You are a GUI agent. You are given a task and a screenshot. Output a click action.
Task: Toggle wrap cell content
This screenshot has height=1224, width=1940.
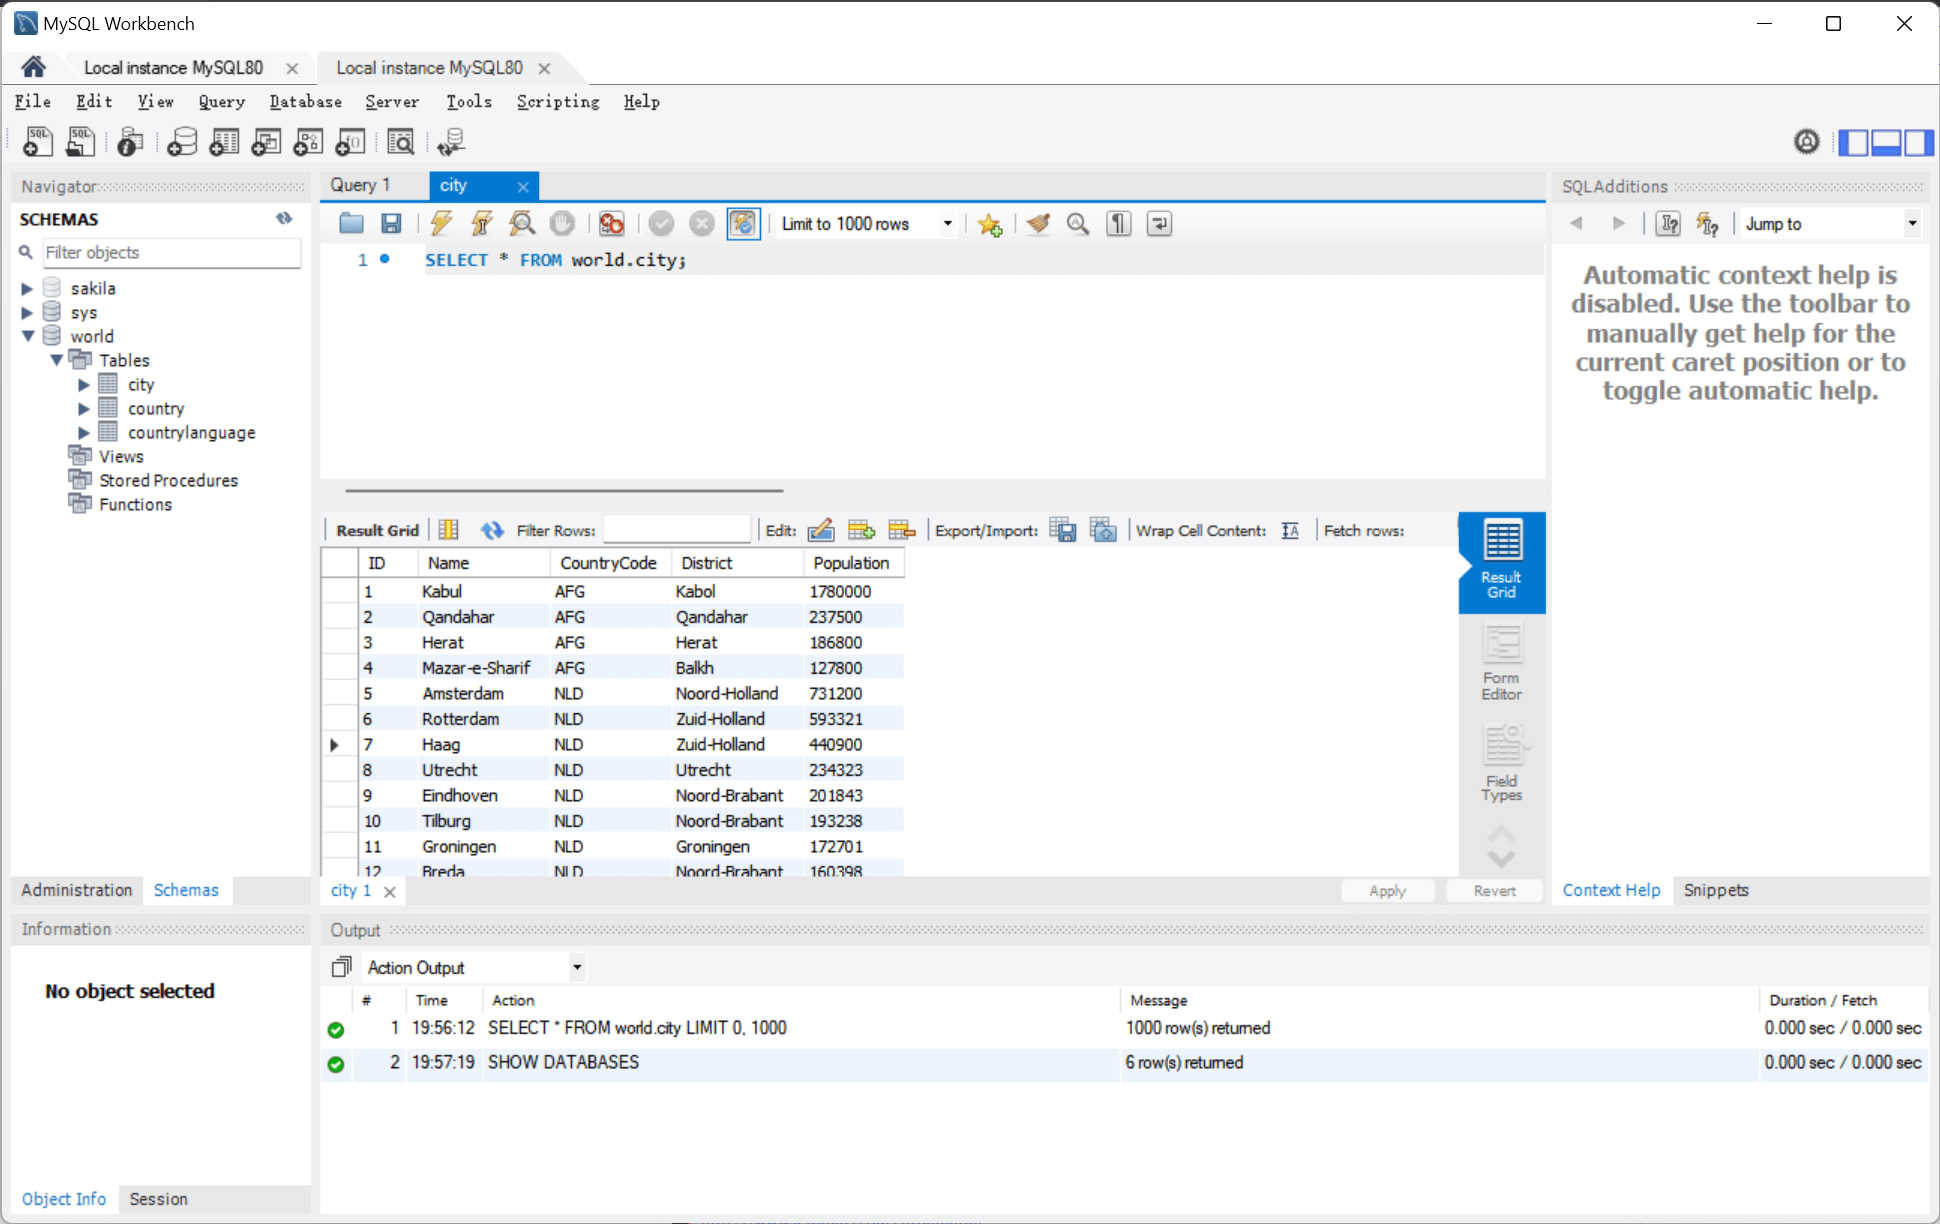(1290, 530)
